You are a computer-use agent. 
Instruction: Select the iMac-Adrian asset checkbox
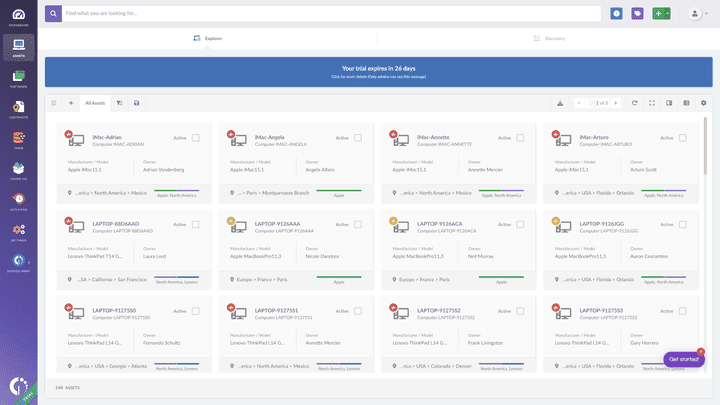click(x=196, y=138)
